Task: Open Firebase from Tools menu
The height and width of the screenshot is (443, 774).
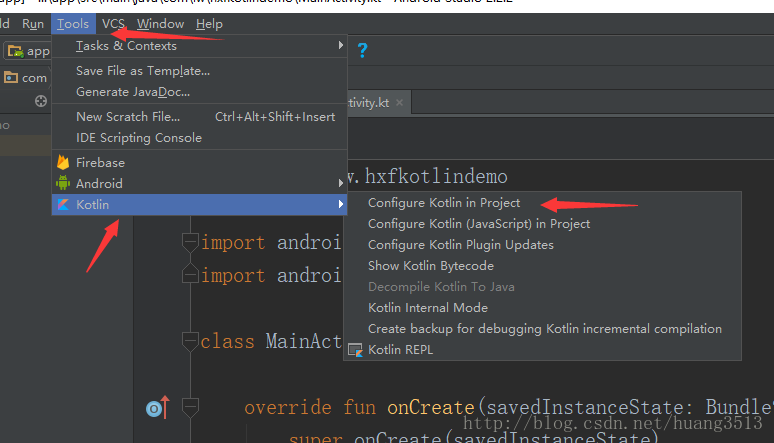Action: click(199, 162)
